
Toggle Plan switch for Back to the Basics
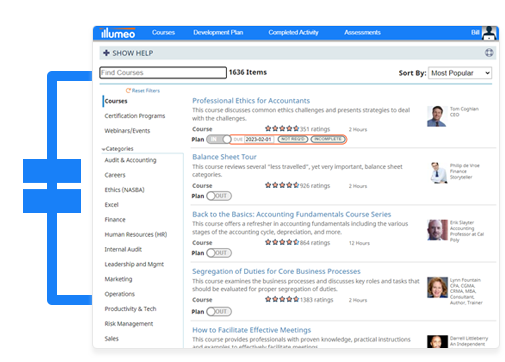click(x=219, y=253)
